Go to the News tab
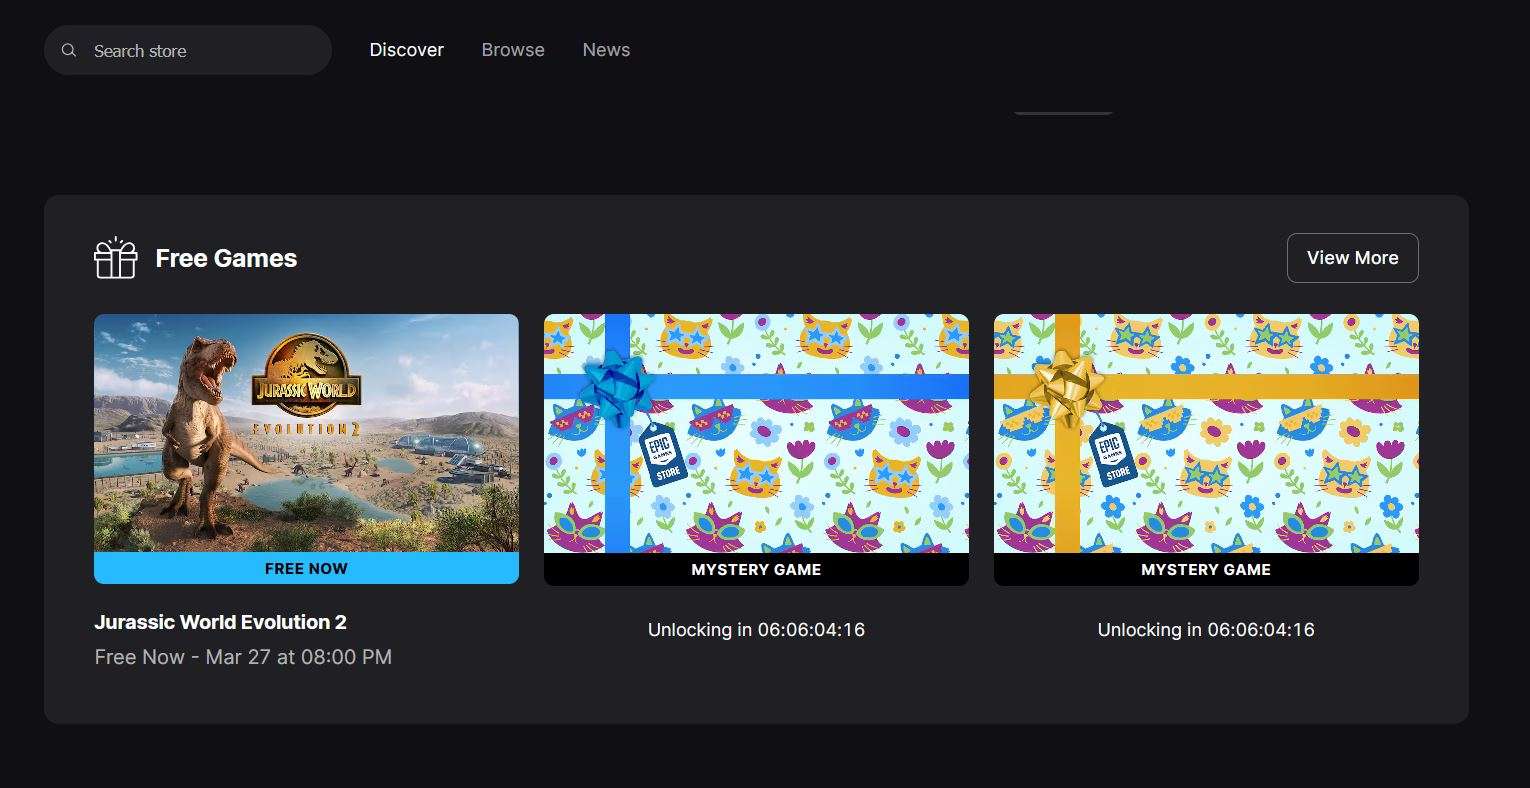The width and height of the screenshot is (1530, 788). point(606,50)
